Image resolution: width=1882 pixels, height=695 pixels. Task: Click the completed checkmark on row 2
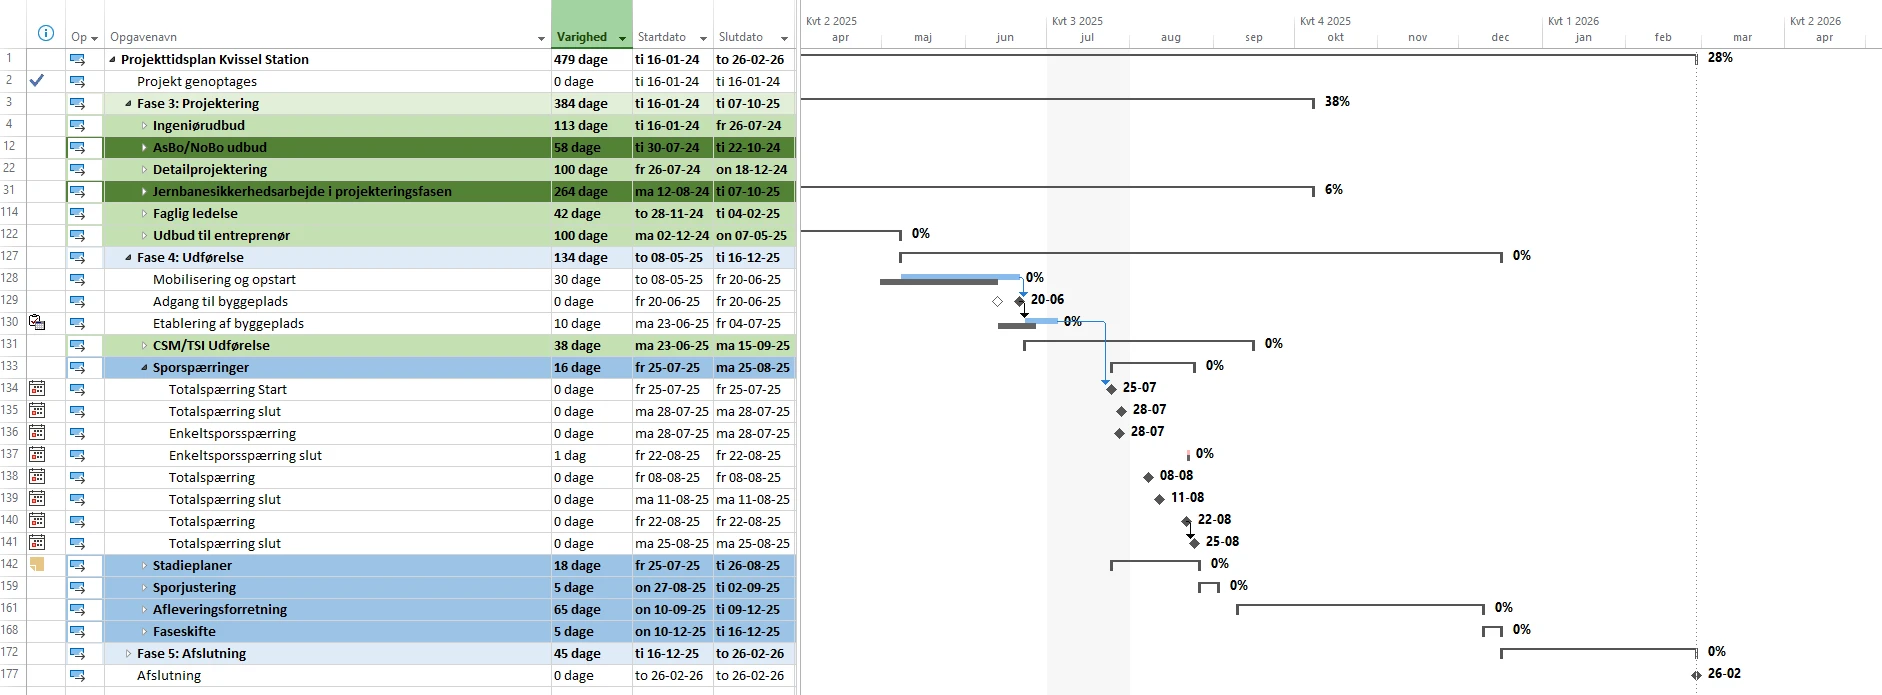point(37,81)
